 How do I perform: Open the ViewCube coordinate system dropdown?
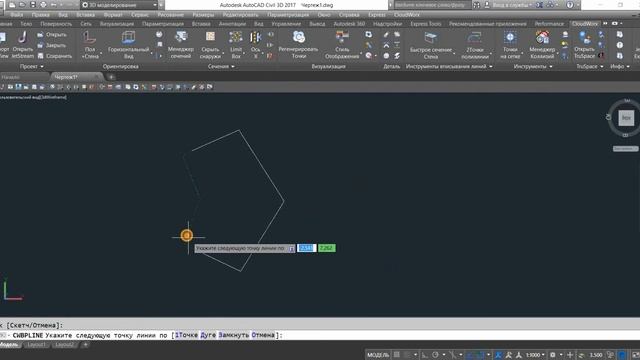[x=625, y=149]
